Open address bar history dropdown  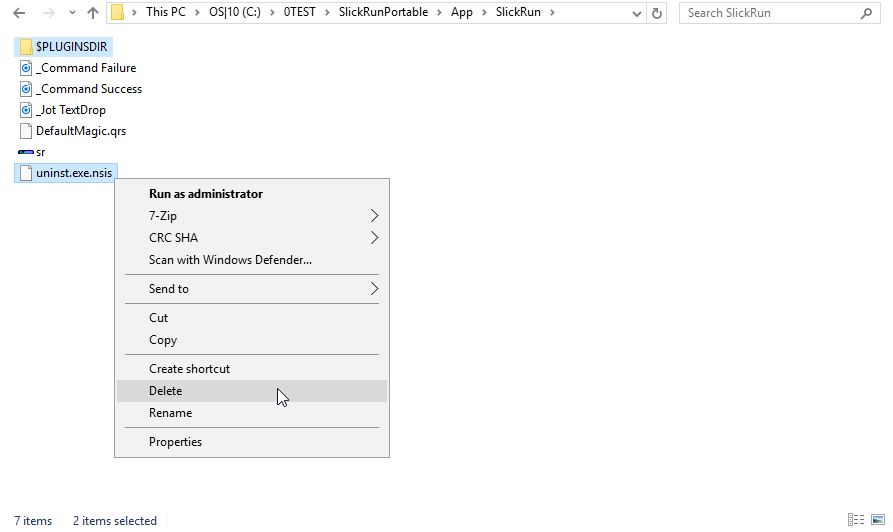coord(637,13)
